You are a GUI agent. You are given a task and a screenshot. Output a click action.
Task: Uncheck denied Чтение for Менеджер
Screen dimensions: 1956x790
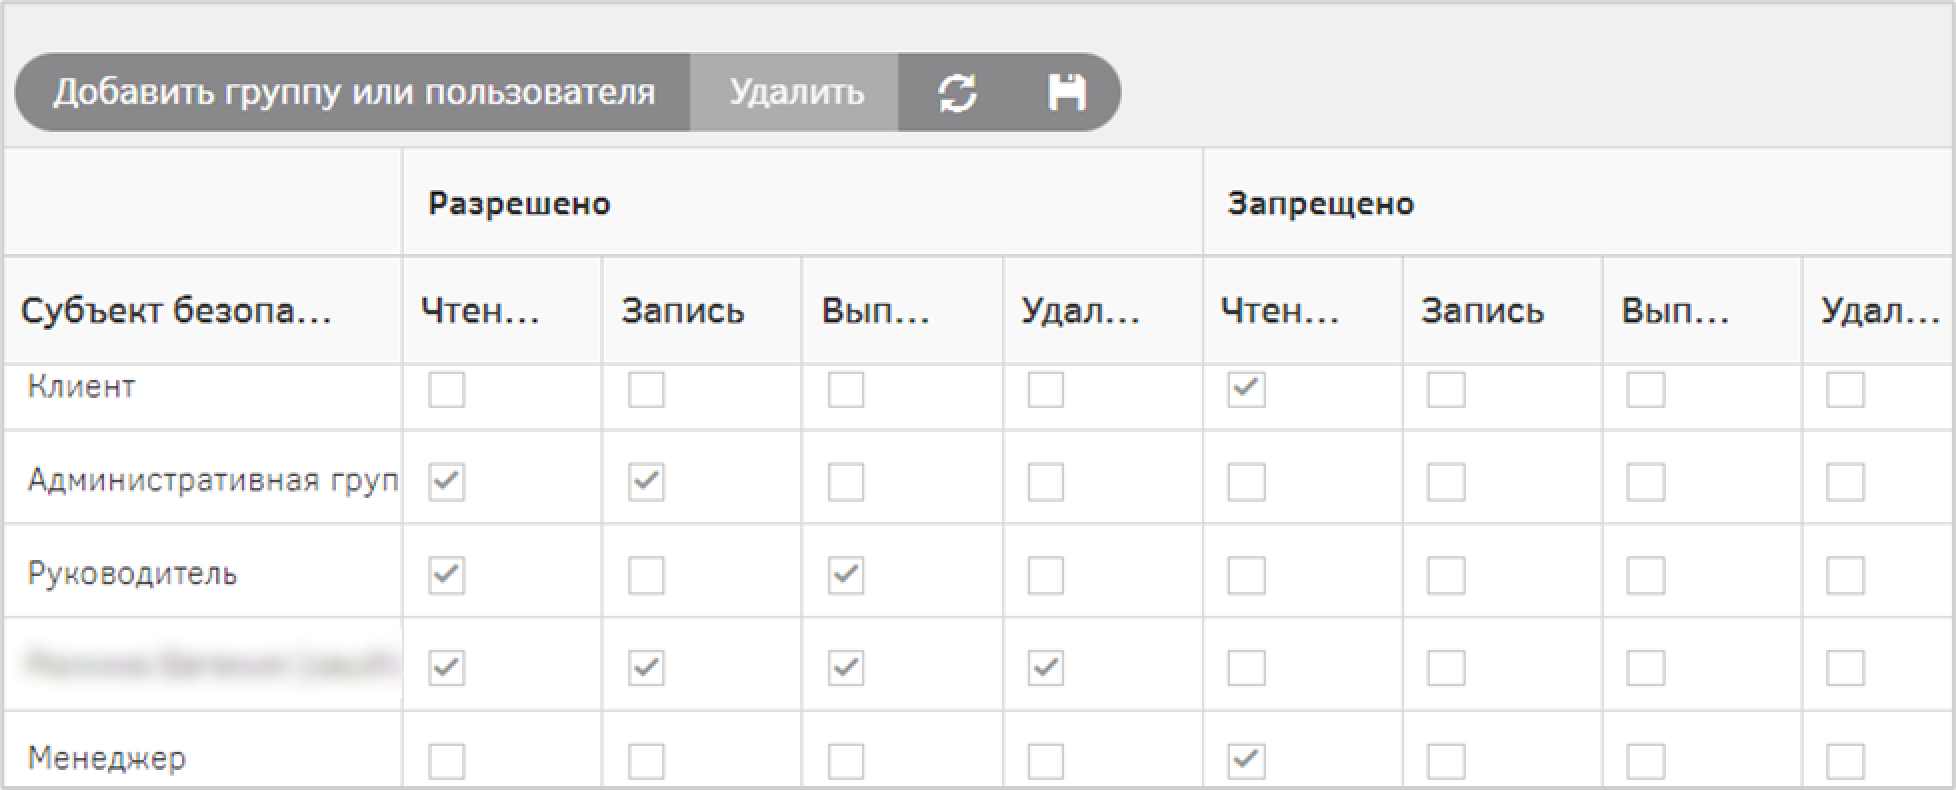tap(1246, 761)
